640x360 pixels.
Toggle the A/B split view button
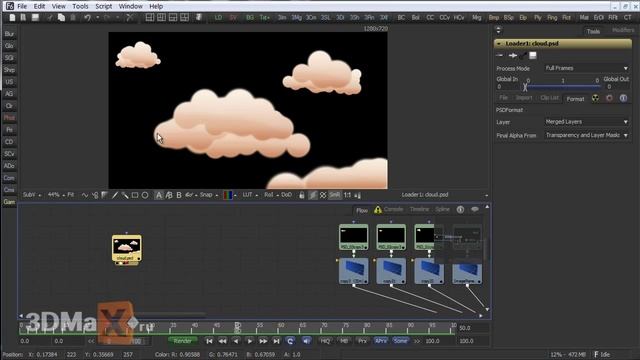click(x=169, y=195)
